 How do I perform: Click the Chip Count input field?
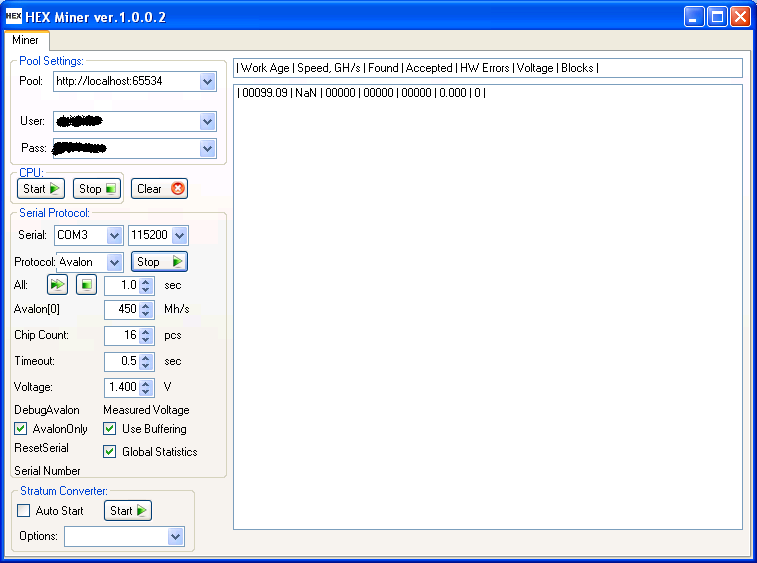pyautogui.click(x=122, y=336)
